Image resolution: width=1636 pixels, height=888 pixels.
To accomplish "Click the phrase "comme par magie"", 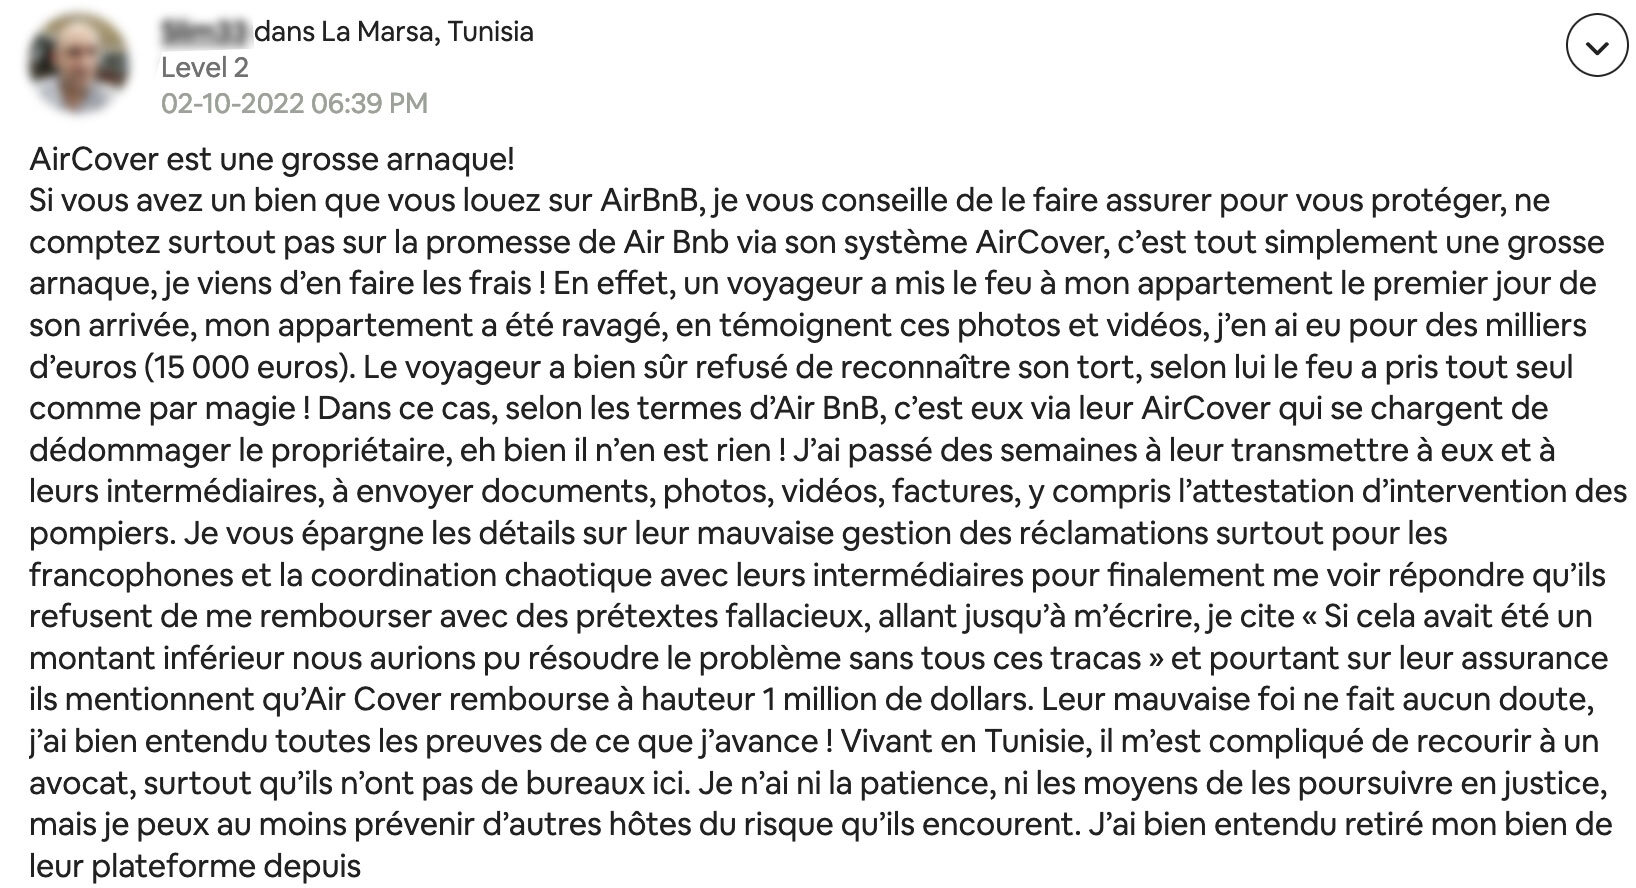I will tap(149, 408).
